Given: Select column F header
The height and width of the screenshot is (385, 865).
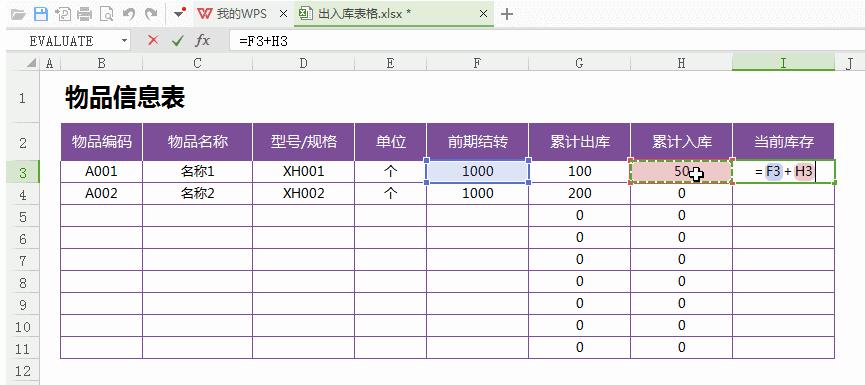Looking at the screenshot, I should (x=477, y=64).
